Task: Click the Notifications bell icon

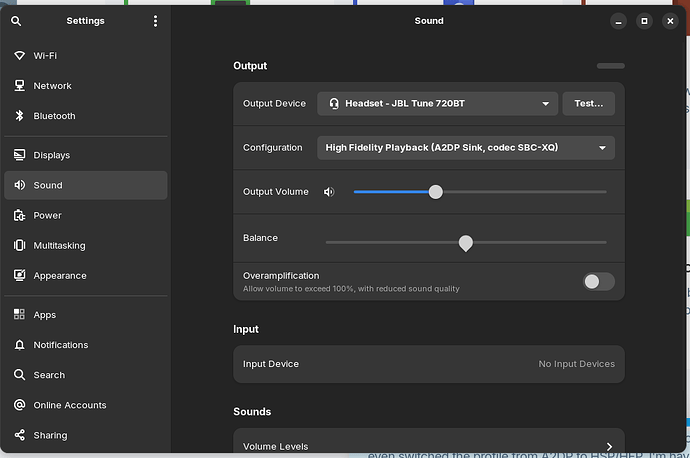Action: click(x=20, y=345)
